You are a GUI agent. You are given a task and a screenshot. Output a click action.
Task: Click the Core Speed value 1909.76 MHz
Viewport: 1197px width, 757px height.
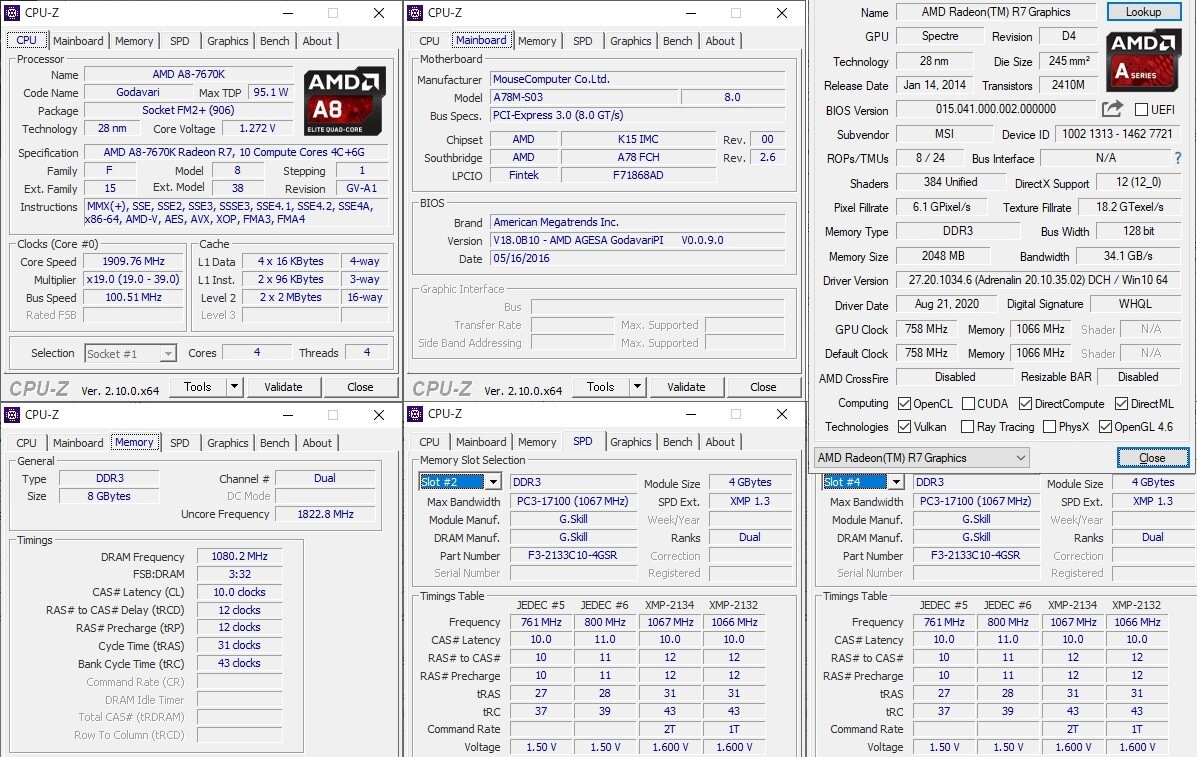tap(134, 261)
